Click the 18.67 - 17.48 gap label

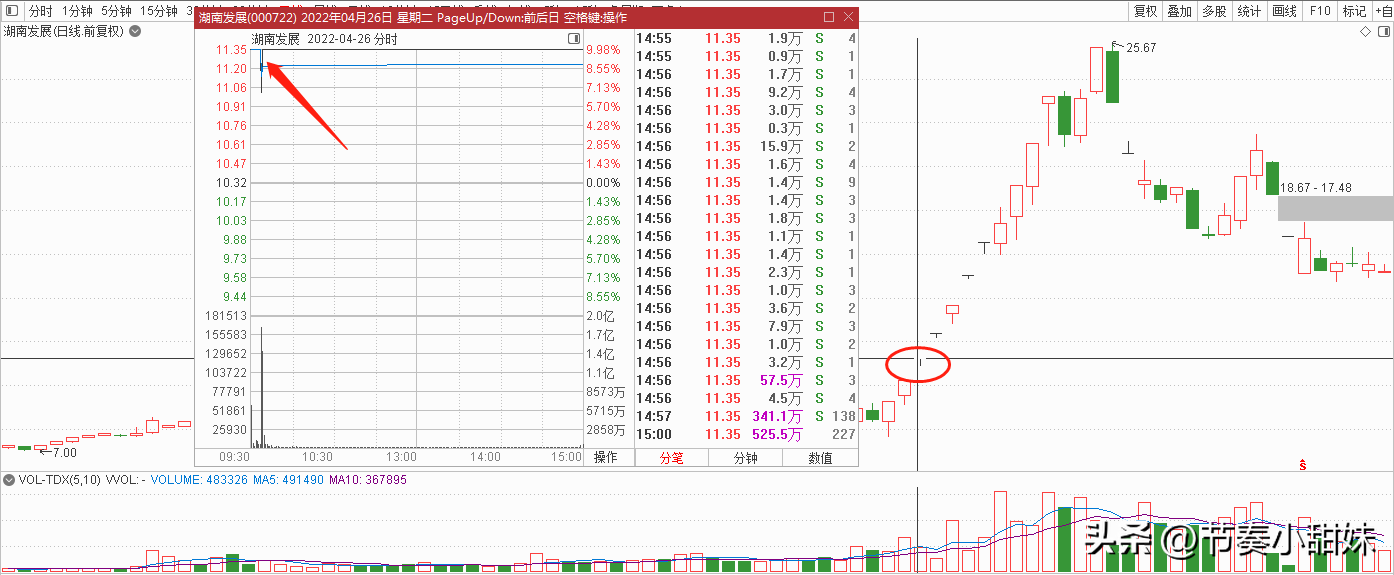[1316, 188]
